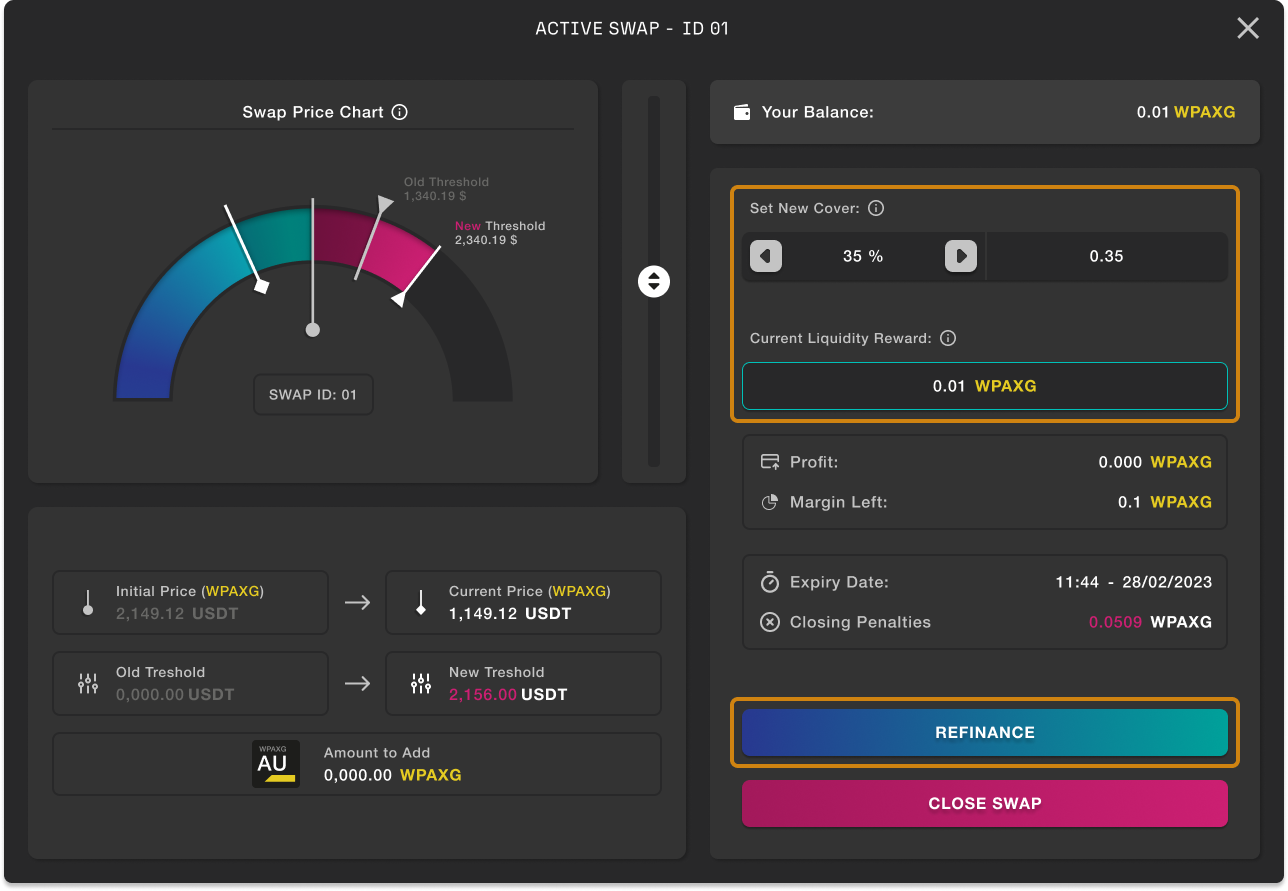Screen dimensions: 1288x891
Task: Click the Expiry Date stopwatch icon
Action: tap(770, 582)
